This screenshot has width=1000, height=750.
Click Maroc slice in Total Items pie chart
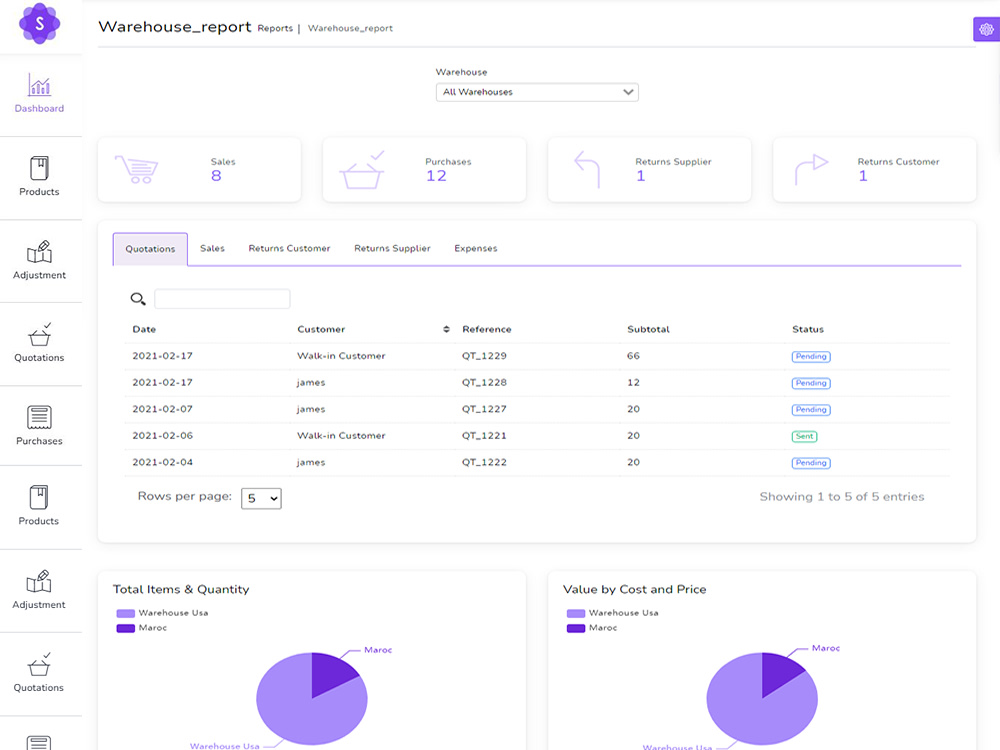[330, 672]
